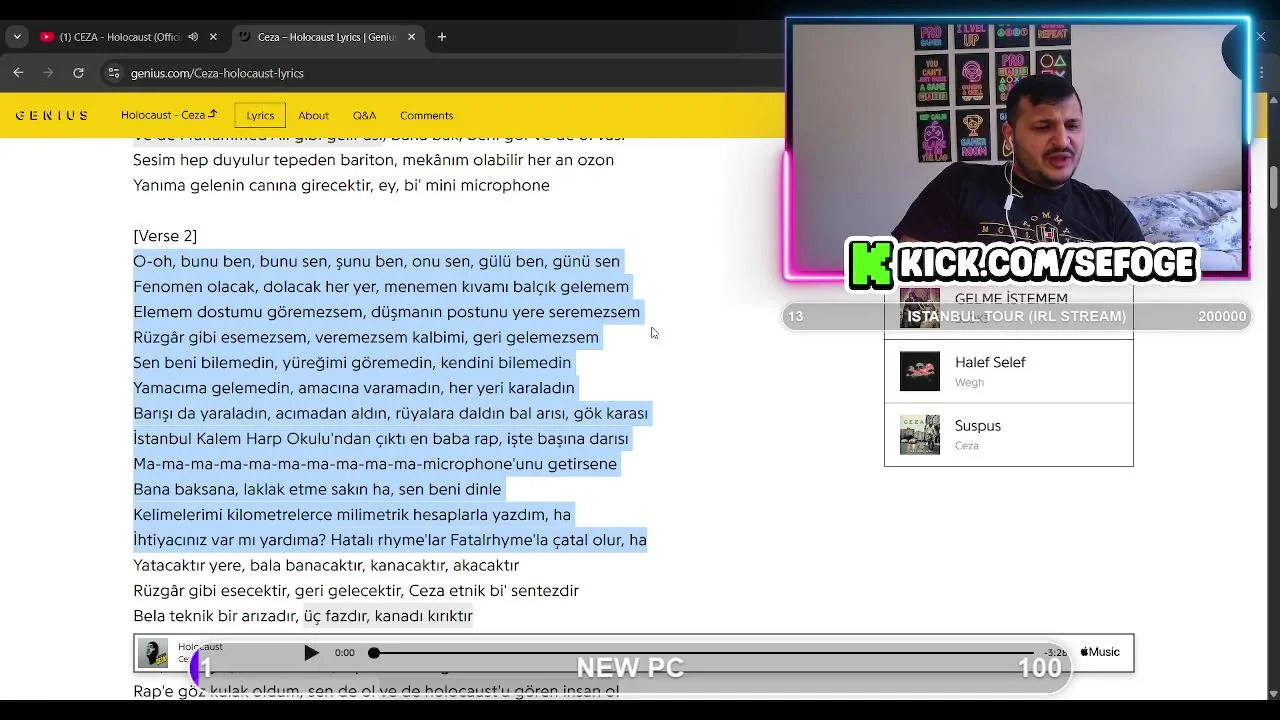Jump to the About section

tap(313, 115)
